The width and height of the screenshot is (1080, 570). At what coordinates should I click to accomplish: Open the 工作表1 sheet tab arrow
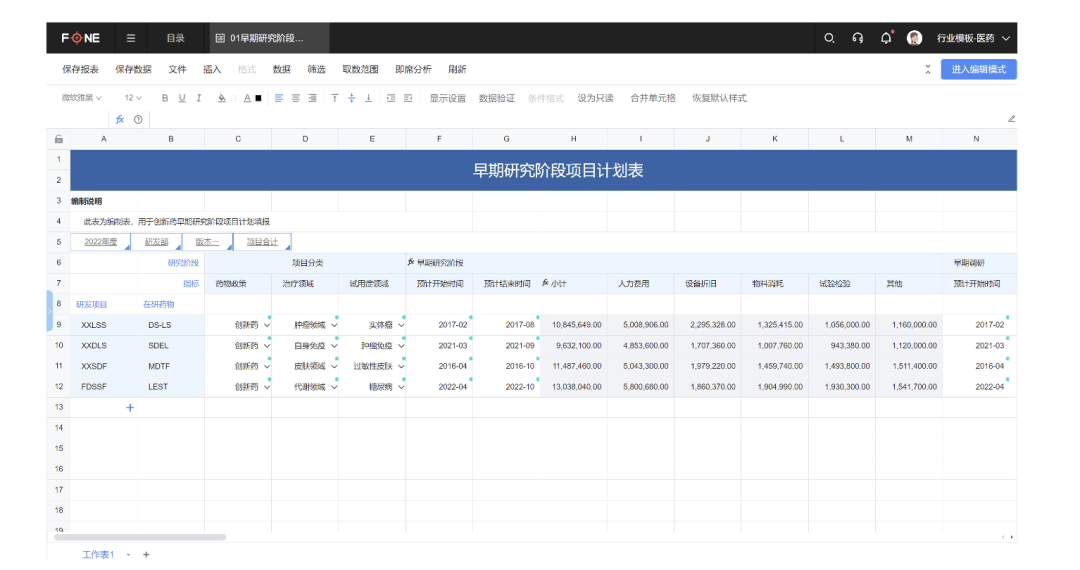[x=128, y=555]
